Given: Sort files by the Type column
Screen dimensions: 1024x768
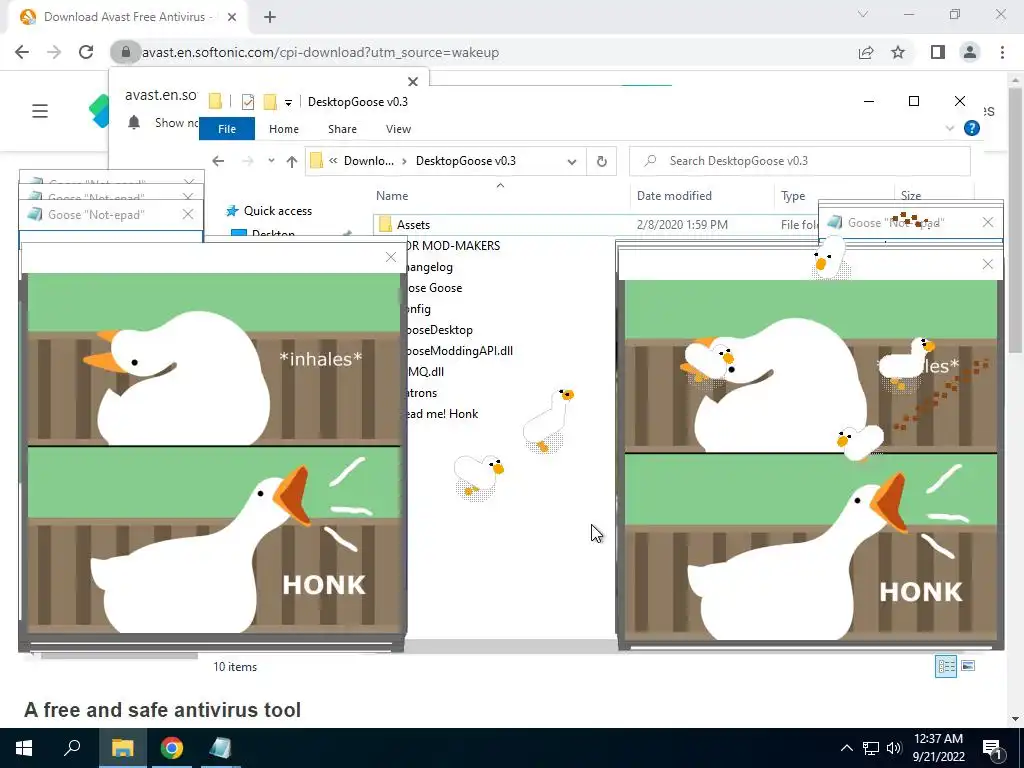Looking at the screenshot, I should click(793, 196).
